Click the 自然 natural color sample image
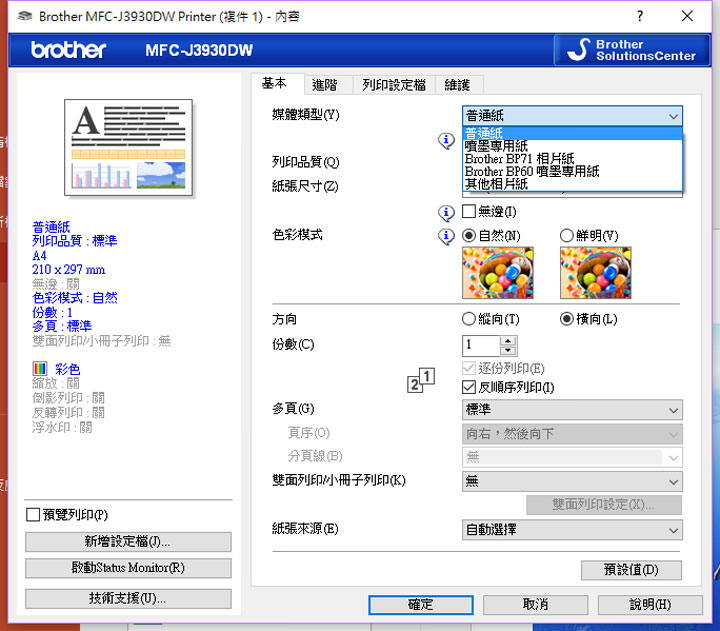 coord(498,273)
